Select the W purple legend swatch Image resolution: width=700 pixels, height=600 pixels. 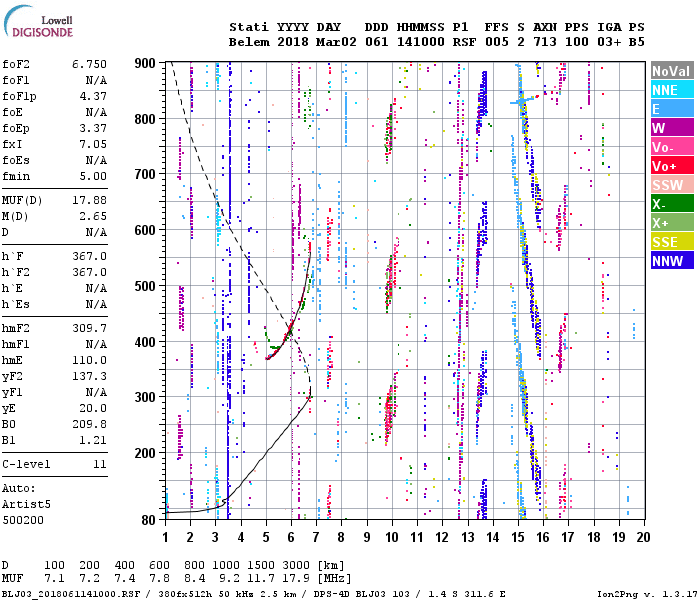click(x=672, y=128)
